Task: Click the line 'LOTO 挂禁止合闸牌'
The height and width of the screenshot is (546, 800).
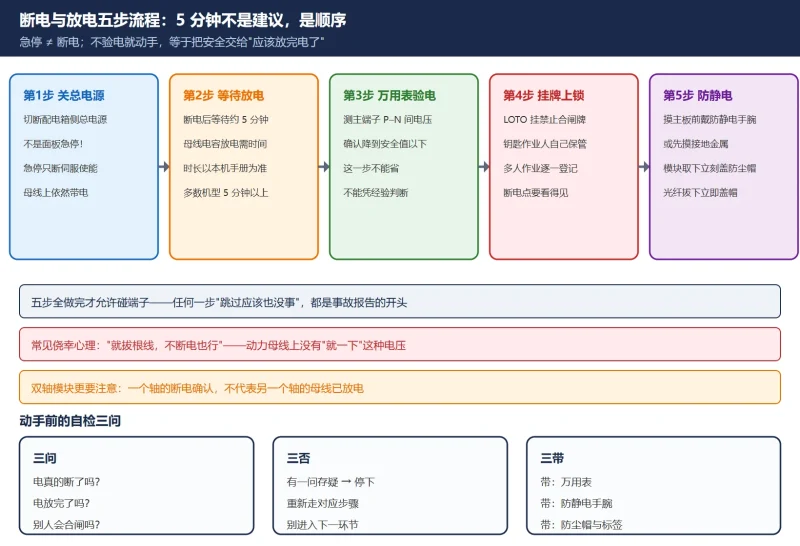Action: [x=544, y=119]
